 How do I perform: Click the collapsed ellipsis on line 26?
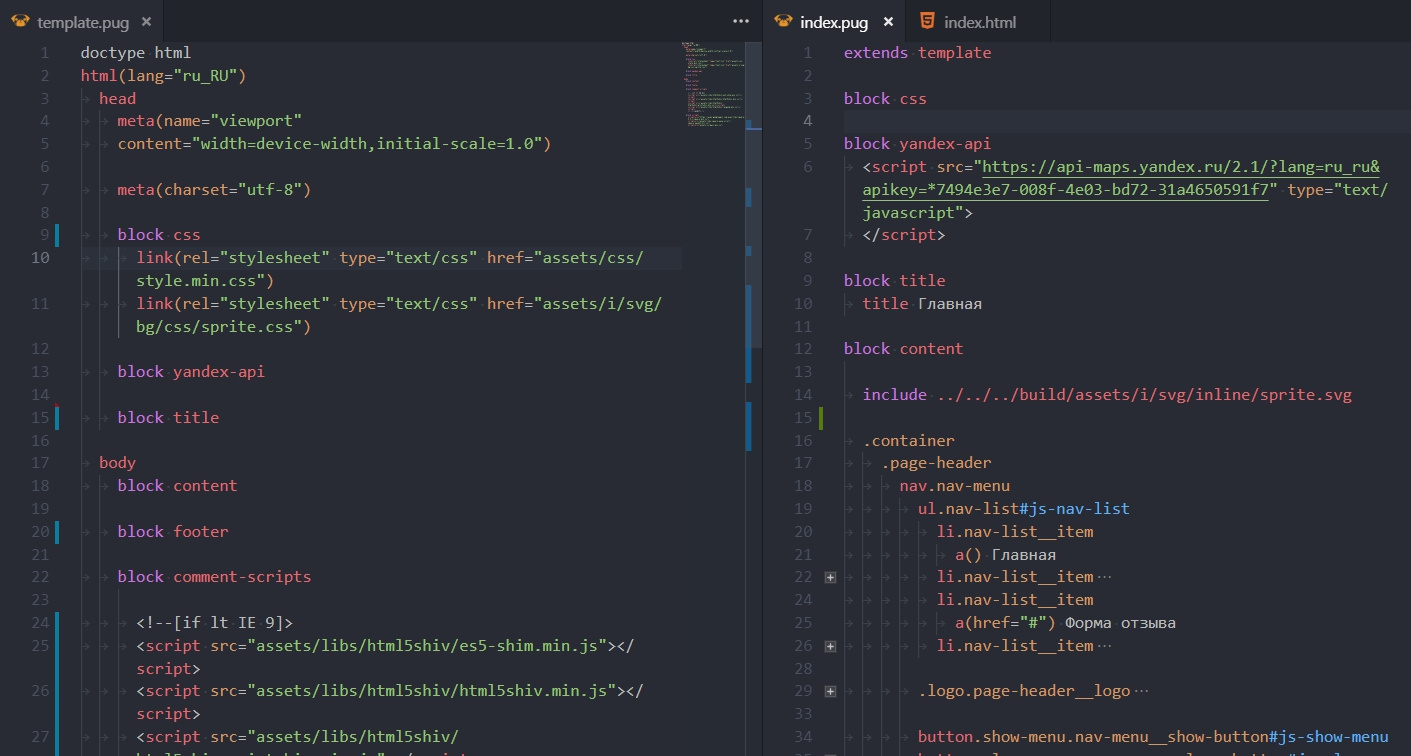pyautogui.click(x=1105, y=646)
